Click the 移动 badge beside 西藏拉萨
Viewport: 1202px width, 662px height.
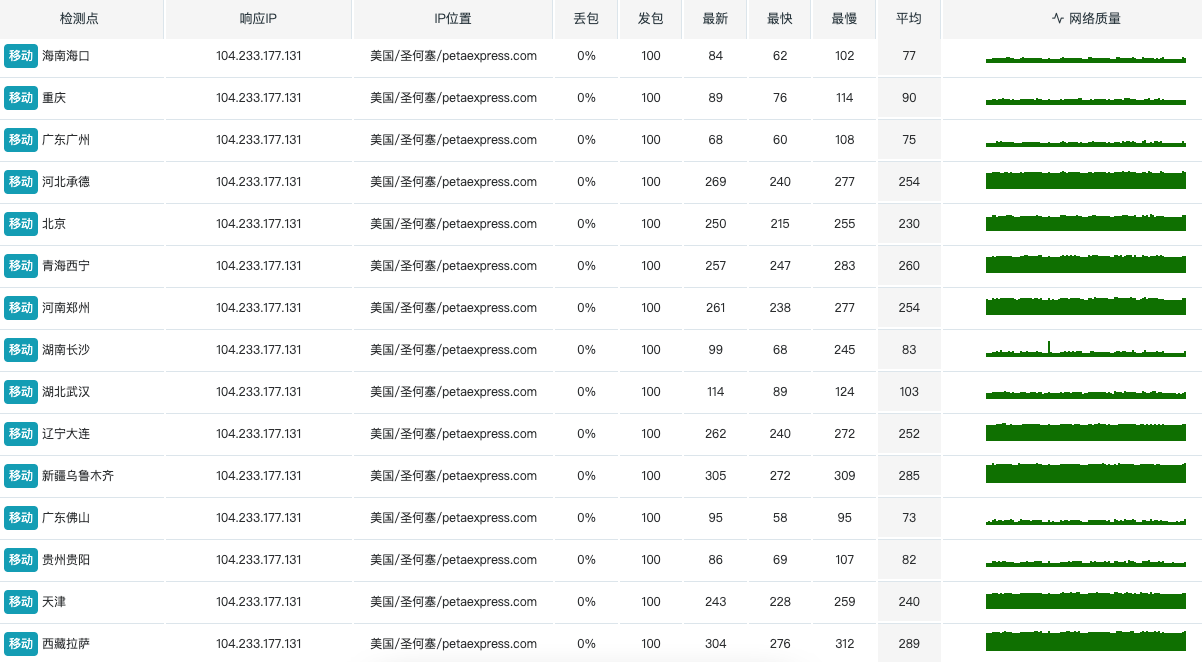(21, 644)
